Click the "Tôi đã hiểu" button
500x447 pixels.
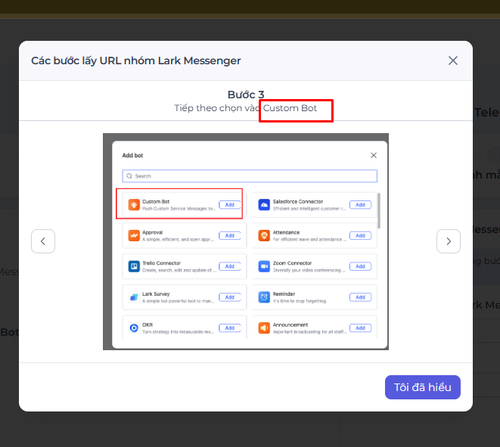423,387
